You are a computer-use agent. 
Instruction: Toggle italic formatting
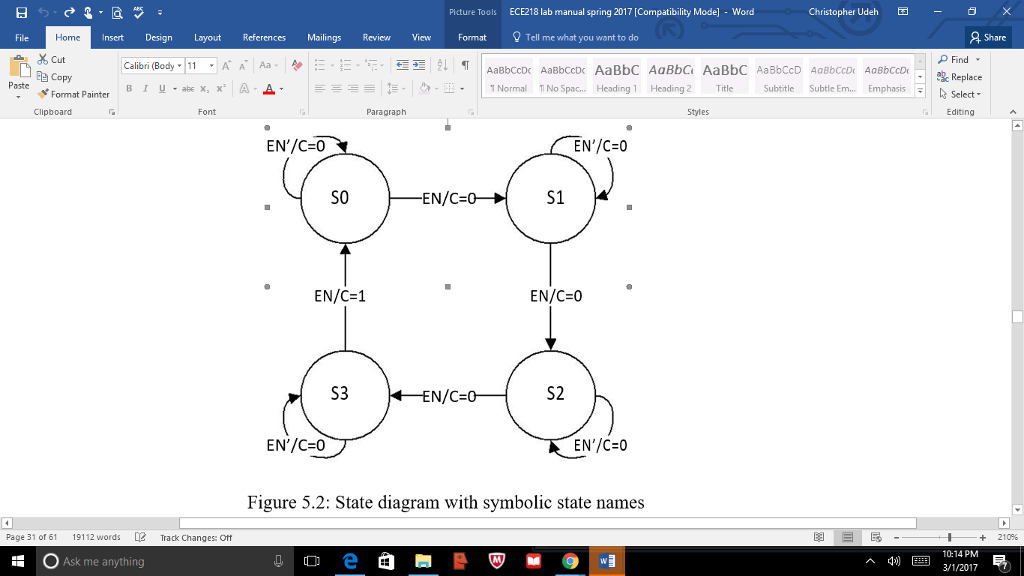click(146, 88)
